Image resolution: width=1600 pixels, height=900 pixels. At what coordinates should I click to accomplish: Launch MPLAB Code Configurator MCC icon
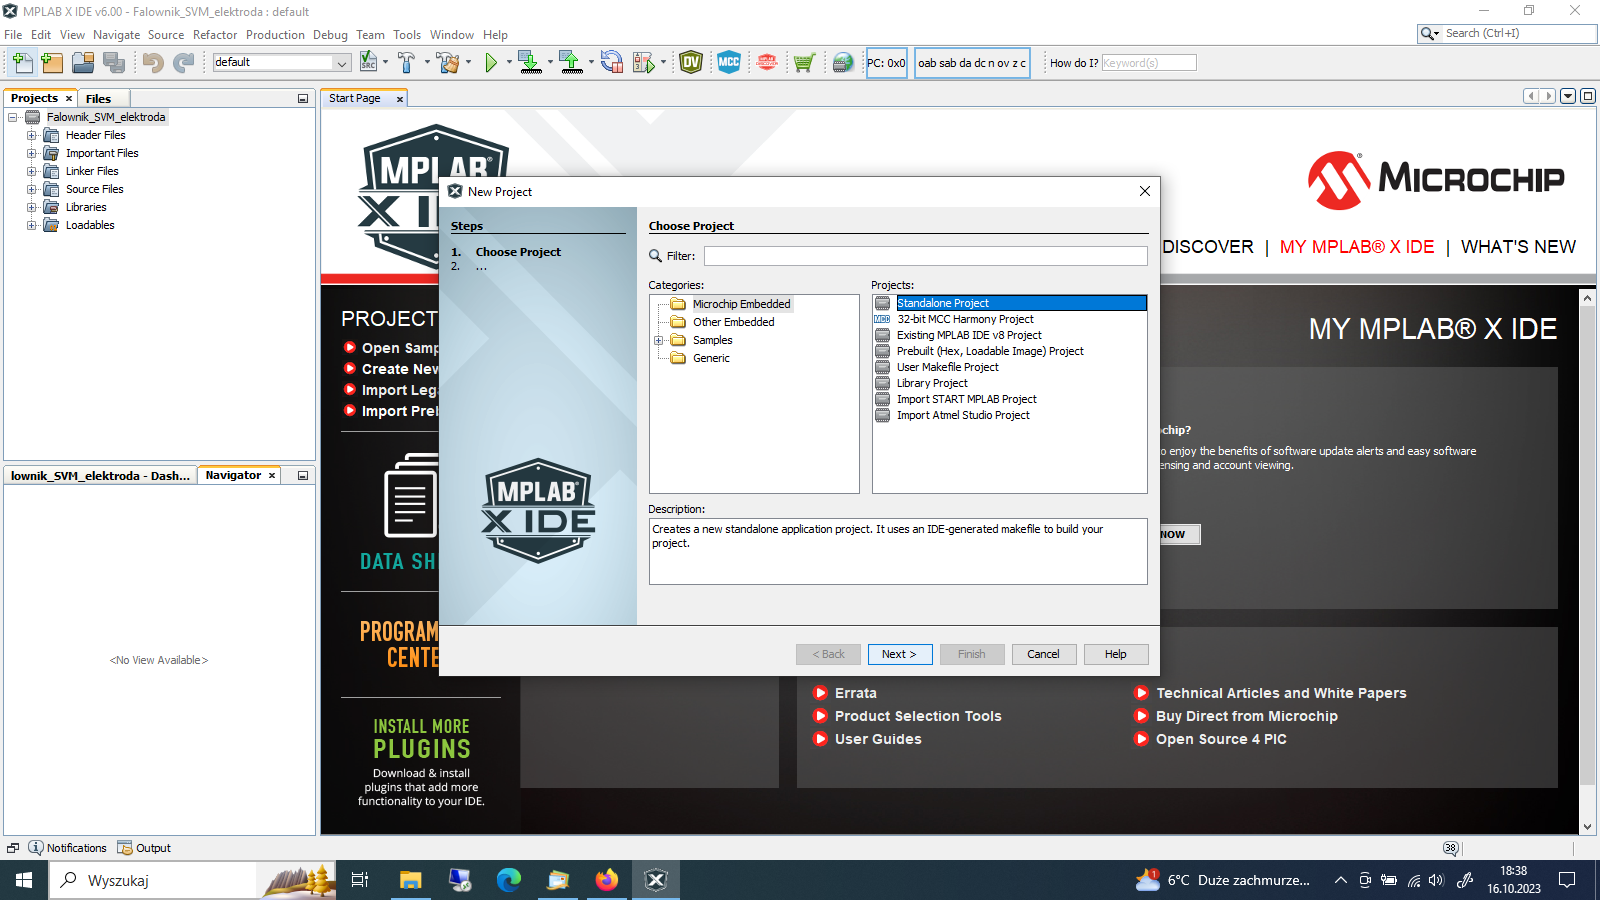[729, 63]
